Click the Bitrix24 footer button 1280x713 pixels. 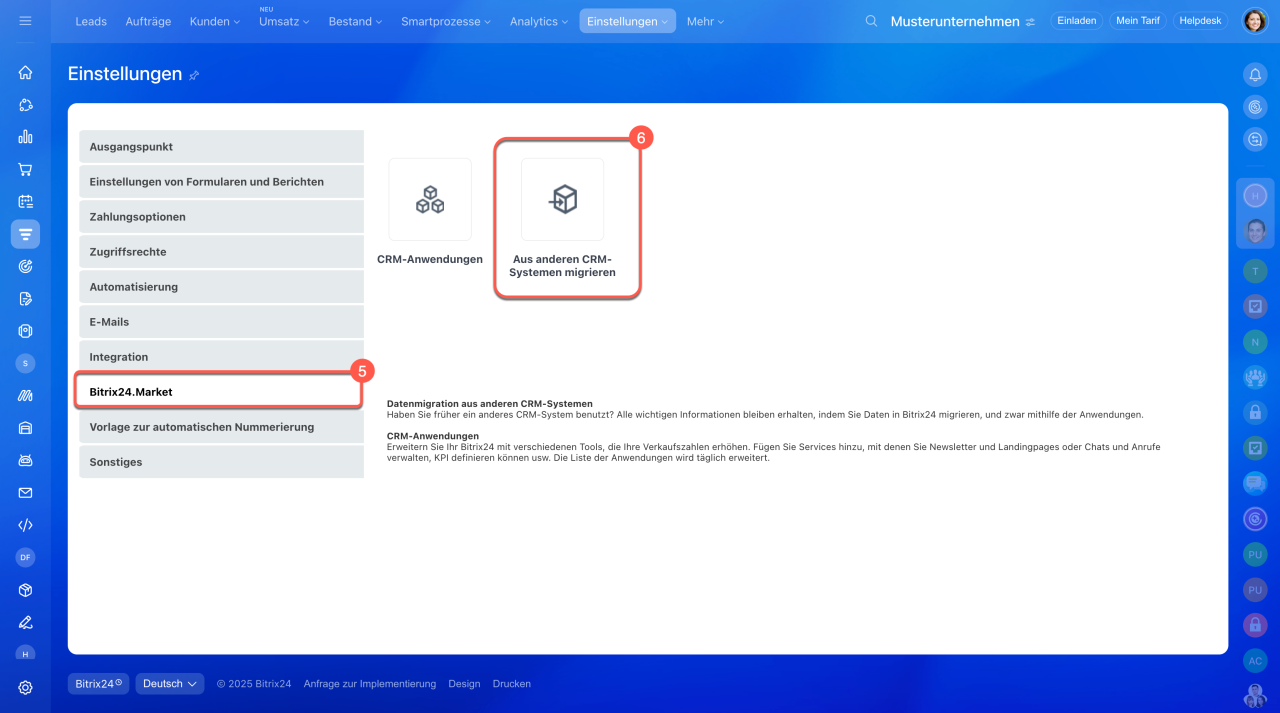pyautogui.click(x=99, y=684)
